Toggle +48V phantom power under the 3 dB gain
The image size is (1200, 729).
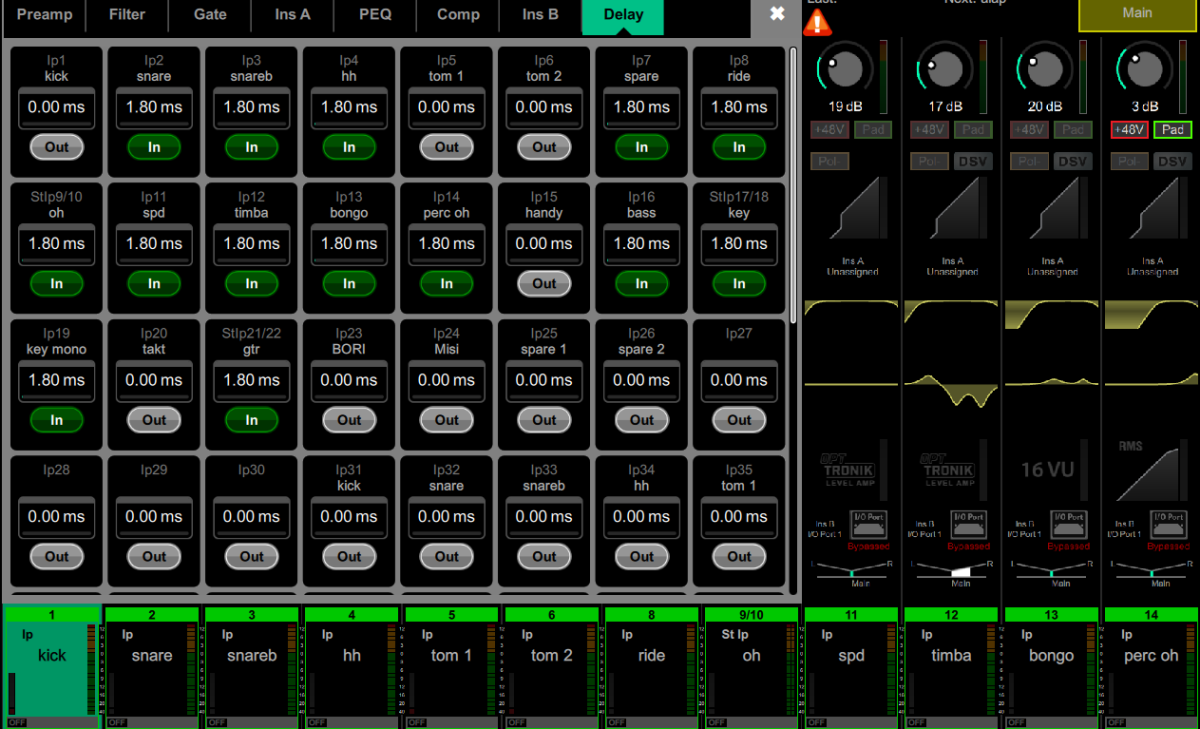pos(1128,130)
